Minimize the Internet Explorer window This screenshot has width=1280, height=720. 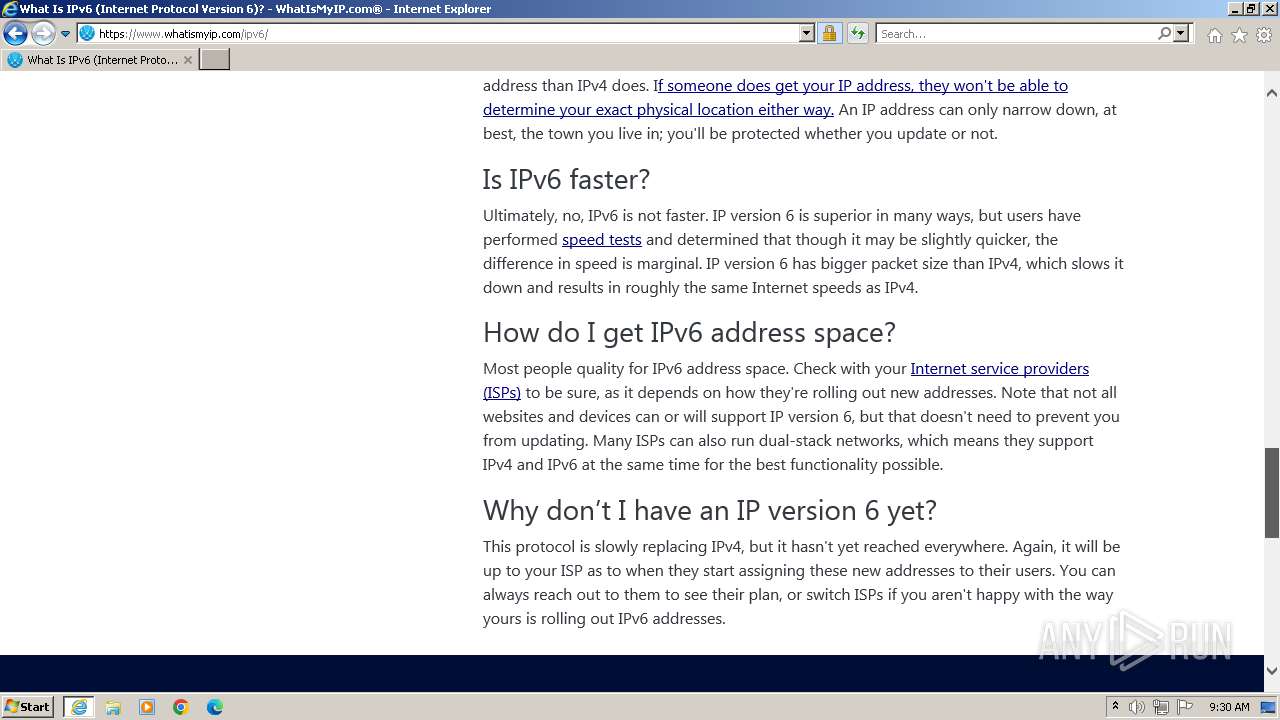coord(1235,9)
